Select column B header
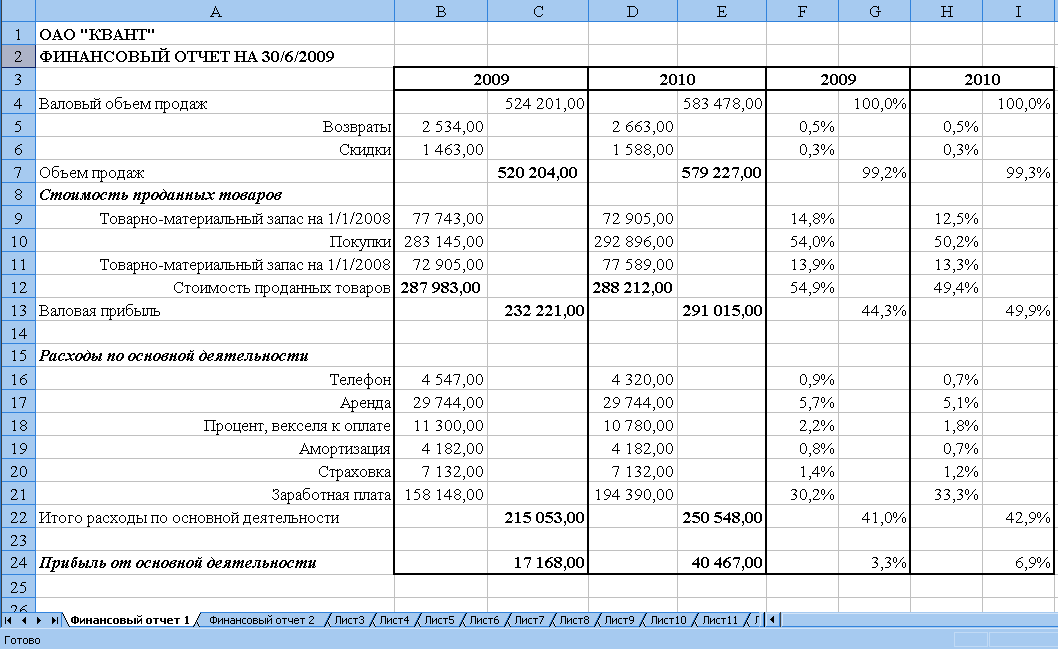The width and height of the screenshot is (1058, 649). tap(441, 11)
